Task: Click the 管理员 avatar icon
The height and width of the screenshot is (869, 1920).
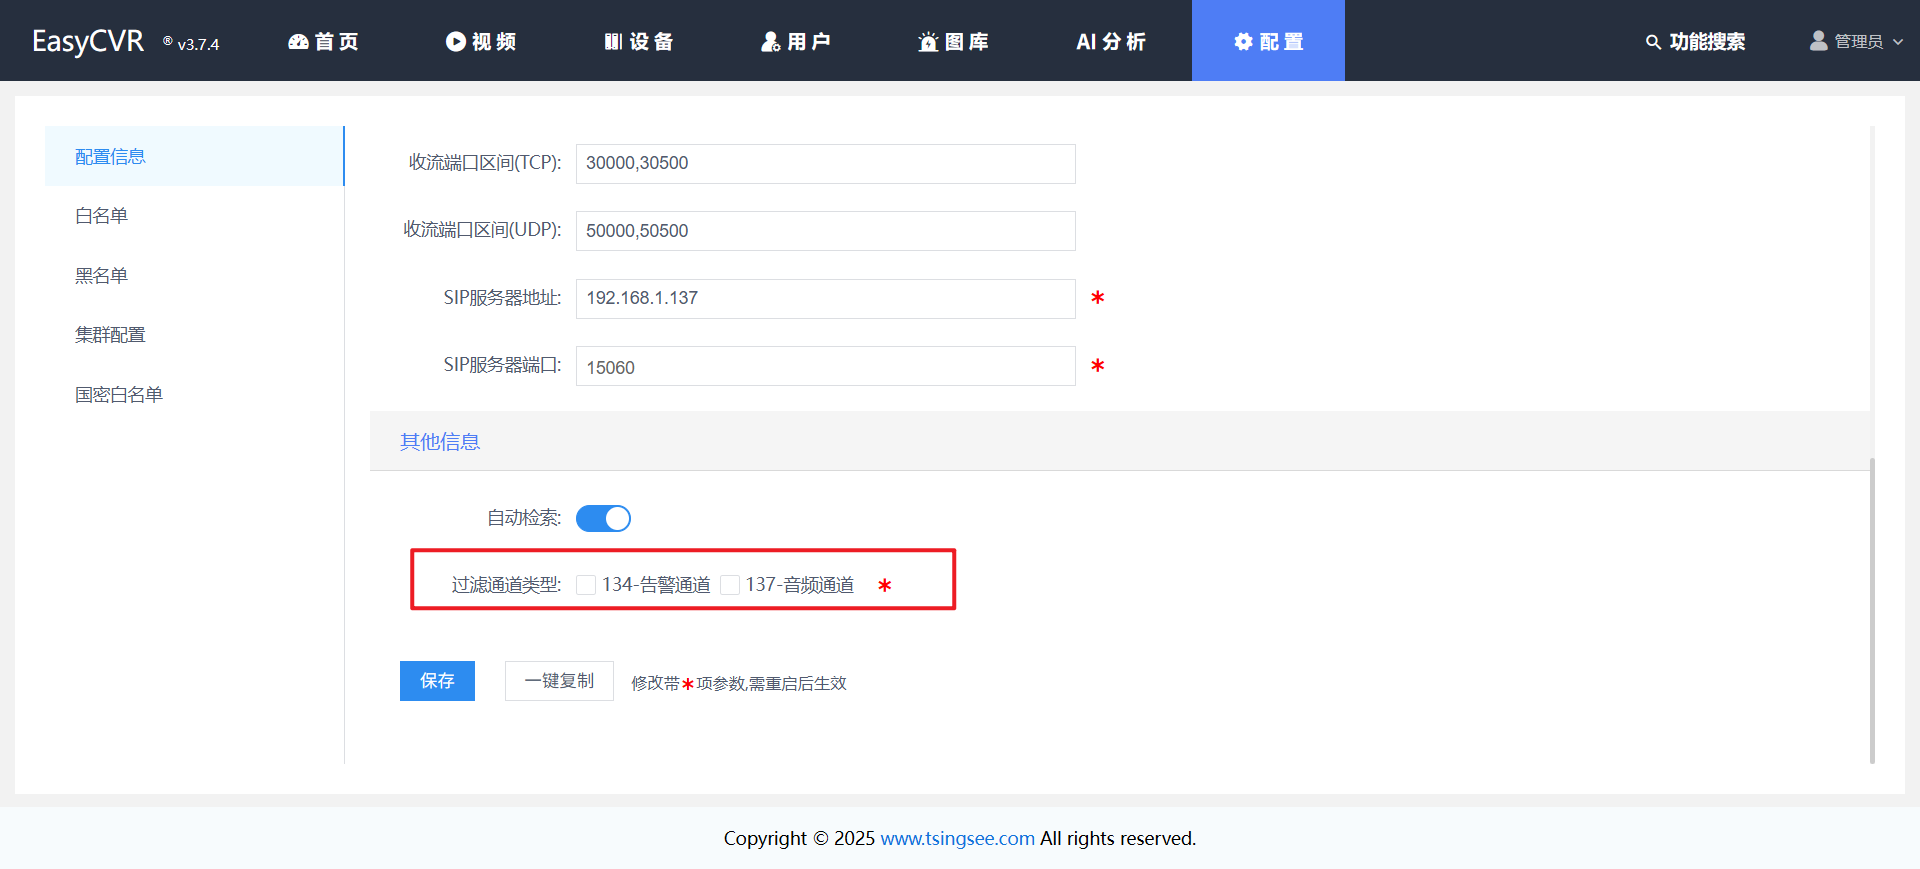Action: (1818, 41)
